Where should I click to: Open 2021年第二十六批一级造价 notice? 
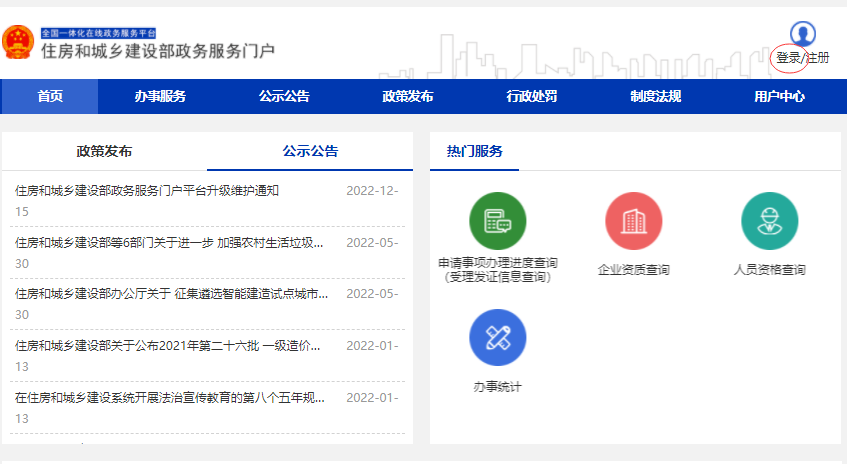point(167,346)
